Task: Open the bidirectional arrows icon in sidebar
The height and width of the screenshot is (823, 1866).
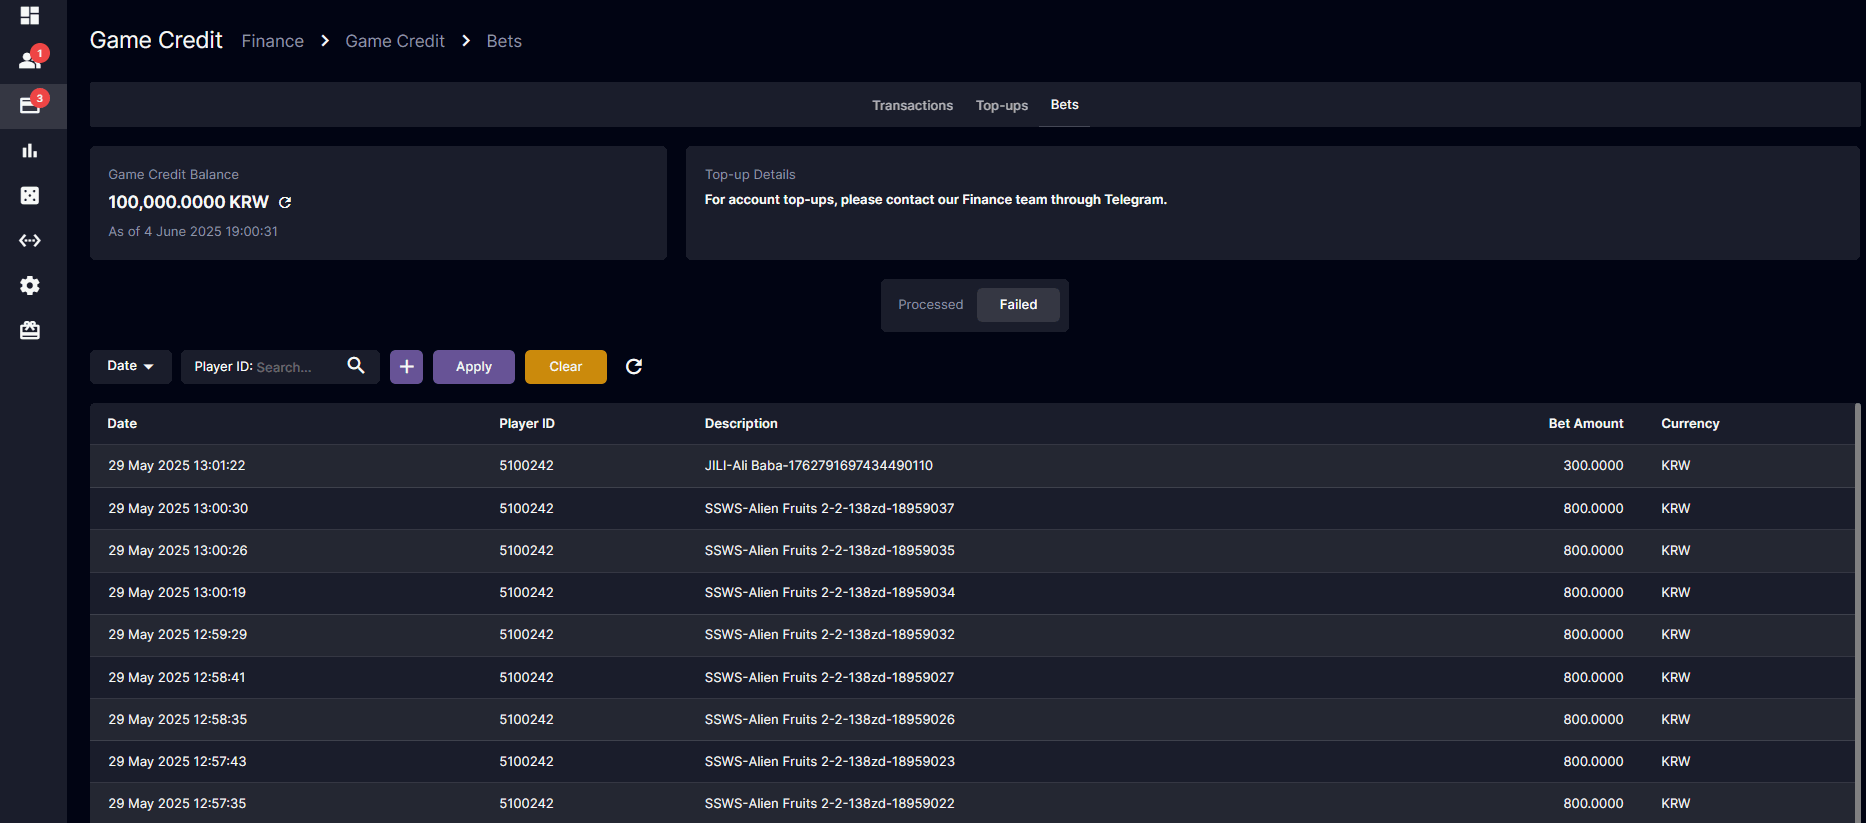Action: (30, 241)
